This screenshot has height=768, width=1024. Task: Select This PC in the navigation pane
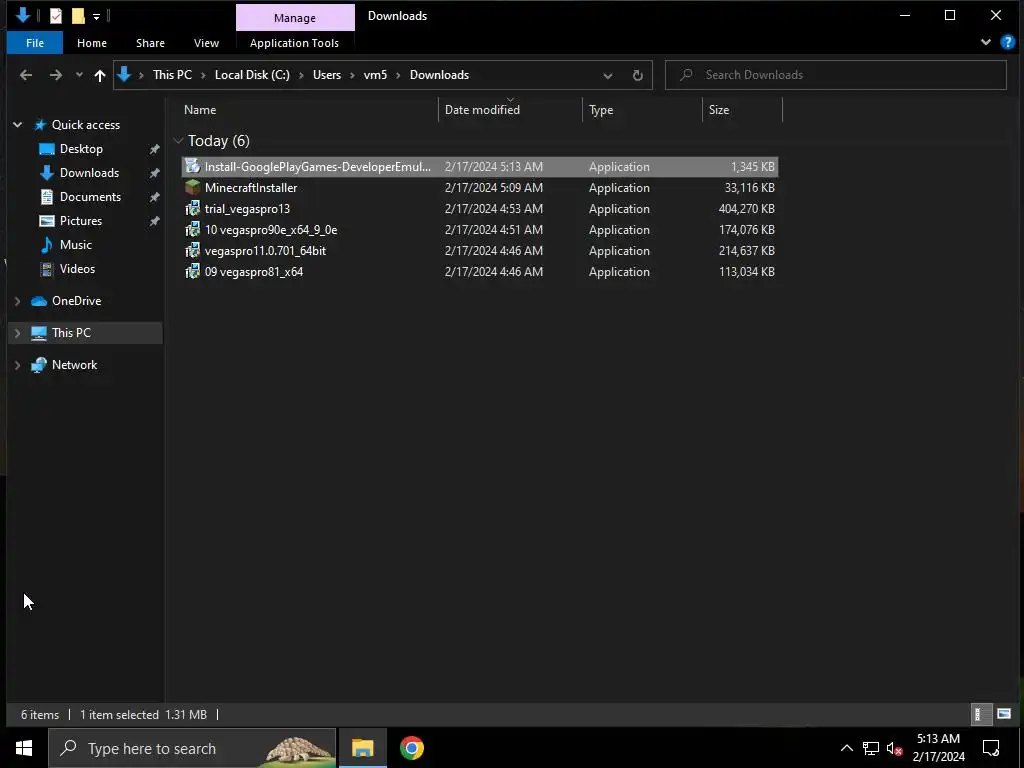tap(71, 333)
